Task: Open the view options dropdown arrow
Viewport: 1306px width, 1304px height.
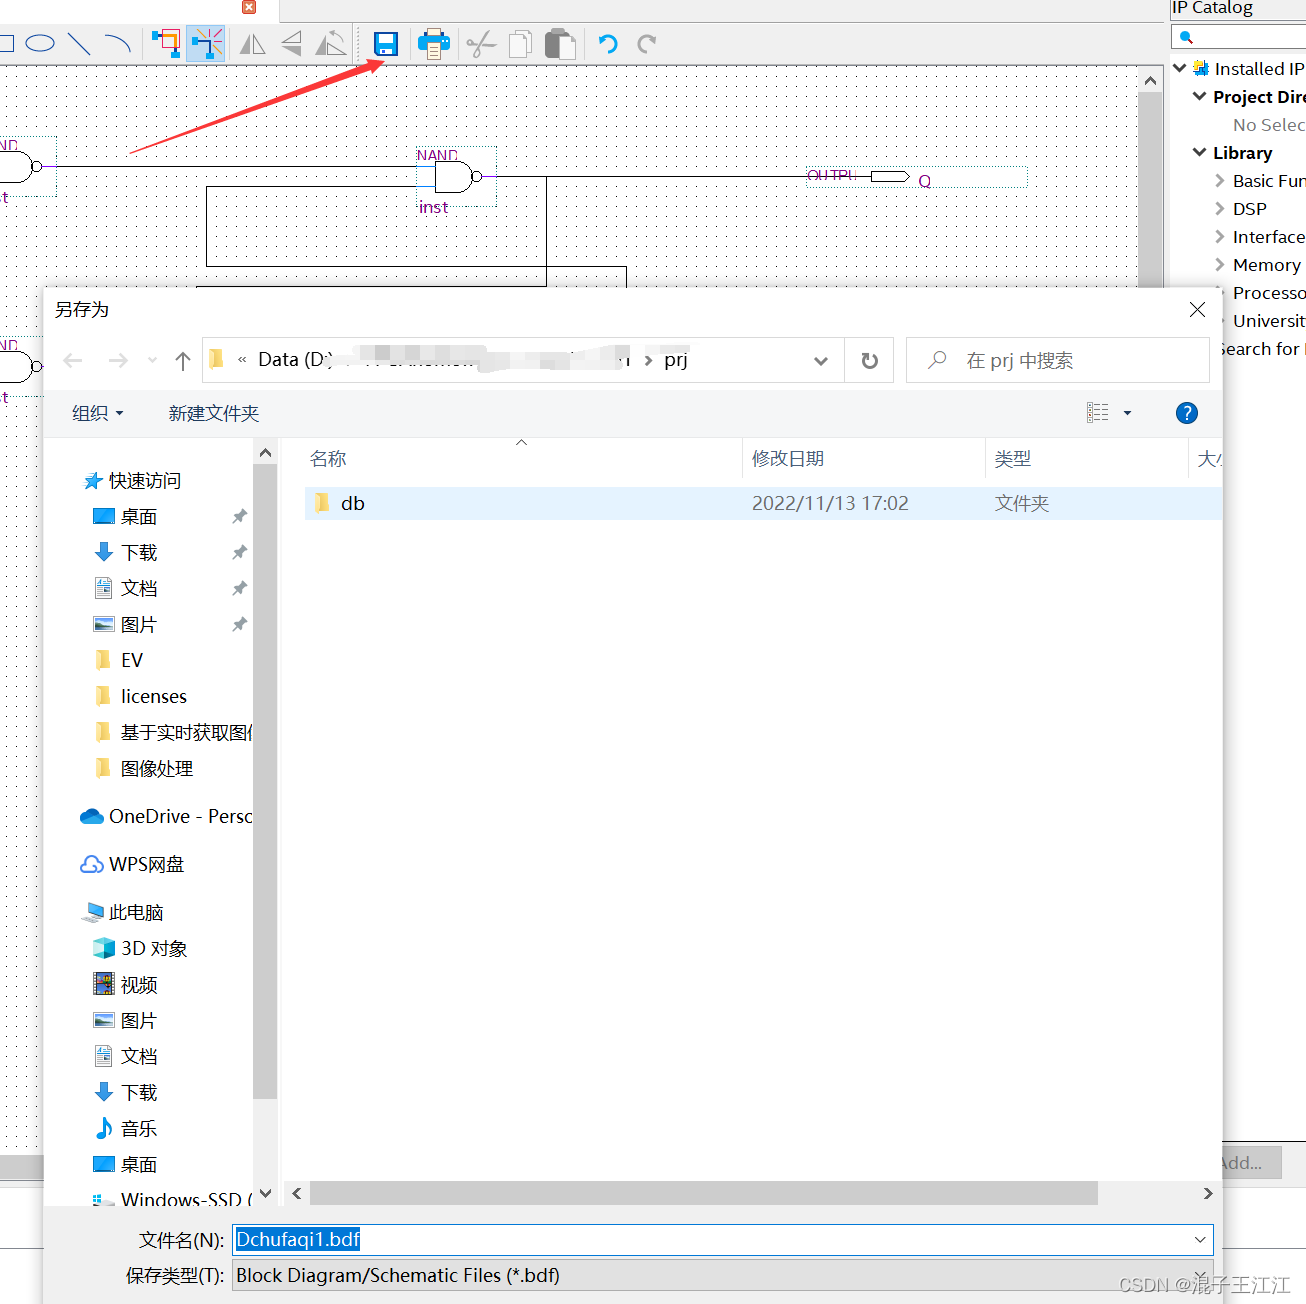Action: click(x=1127, y=413)
